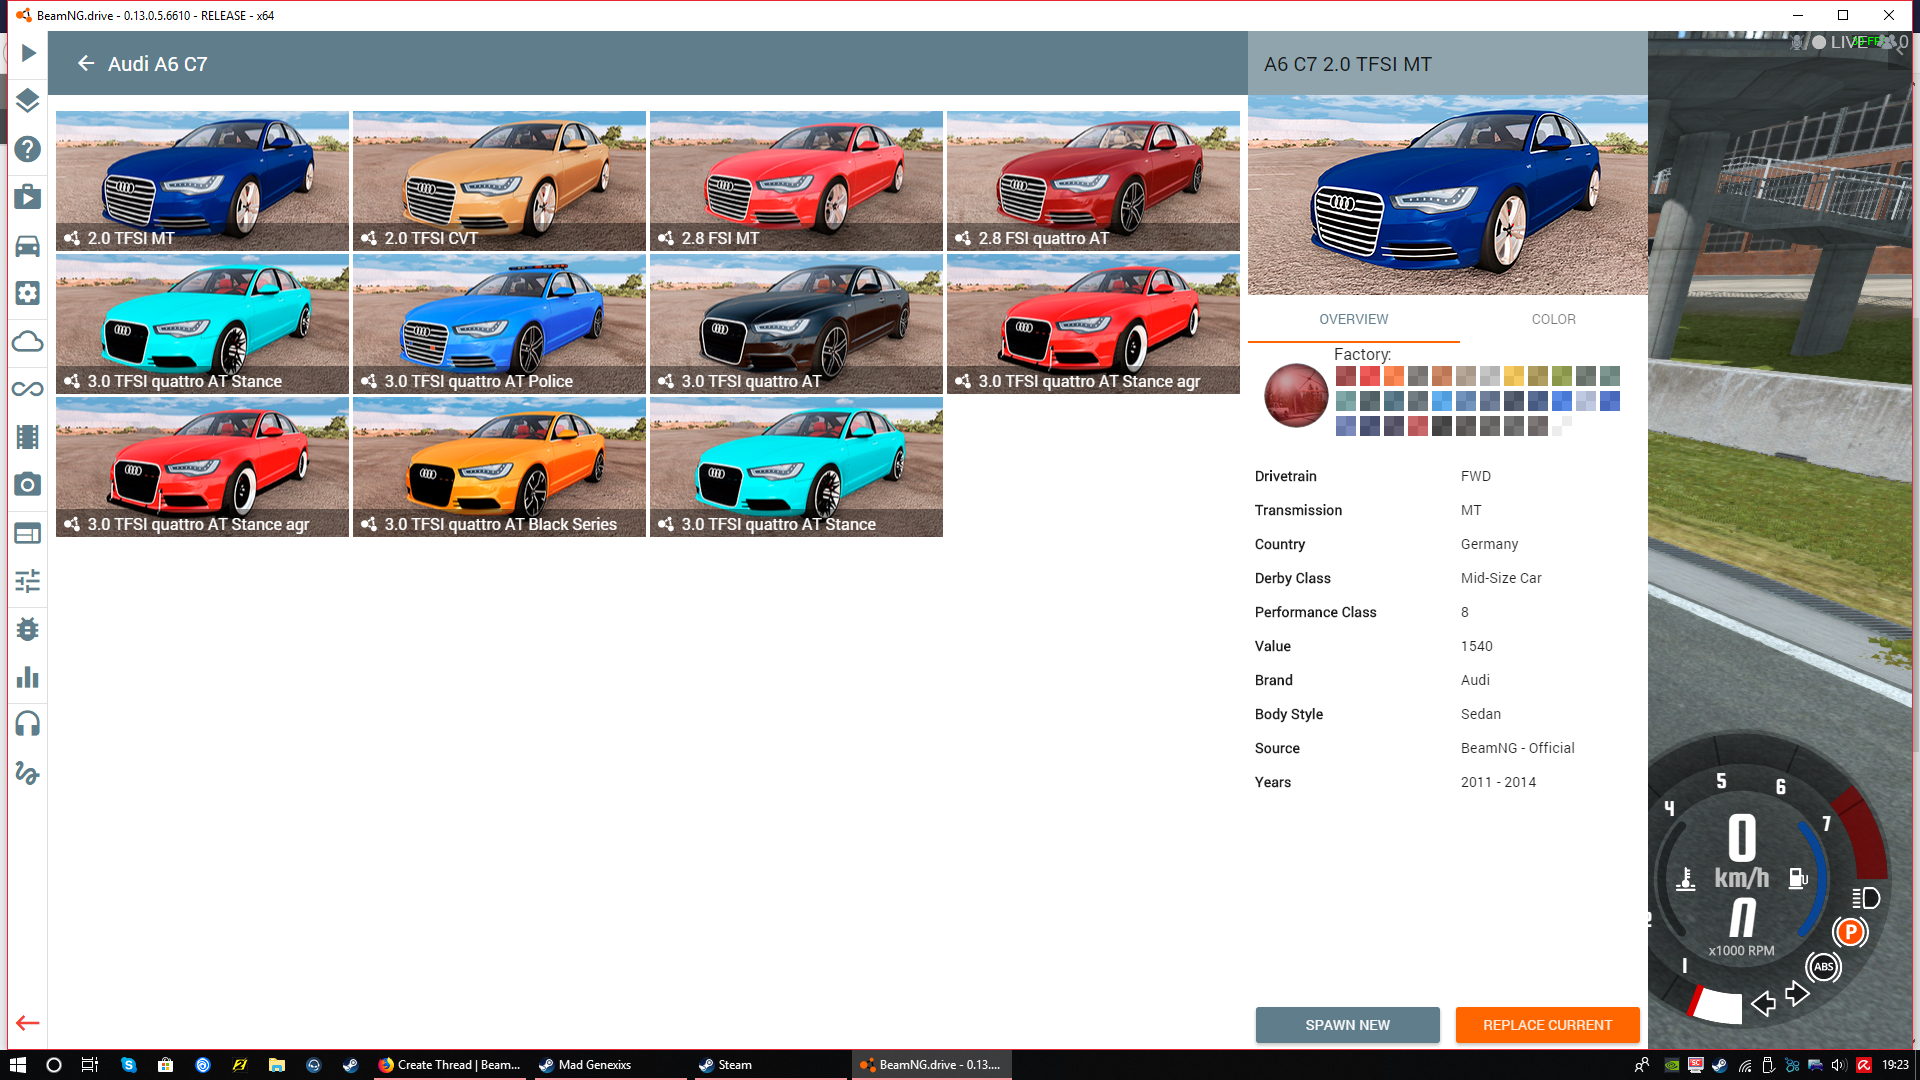Open the film strip replay icon
Screen dimensions: 1920x1080
[28, 437]
